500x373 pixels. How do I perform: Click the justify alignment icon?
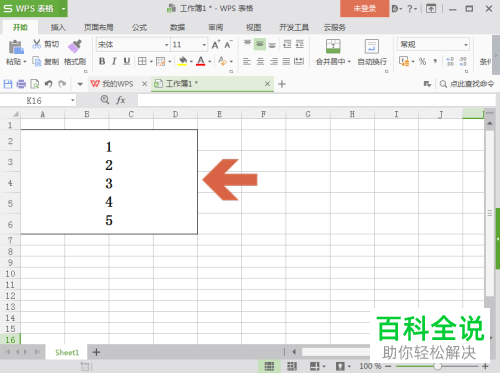(286, 61)
